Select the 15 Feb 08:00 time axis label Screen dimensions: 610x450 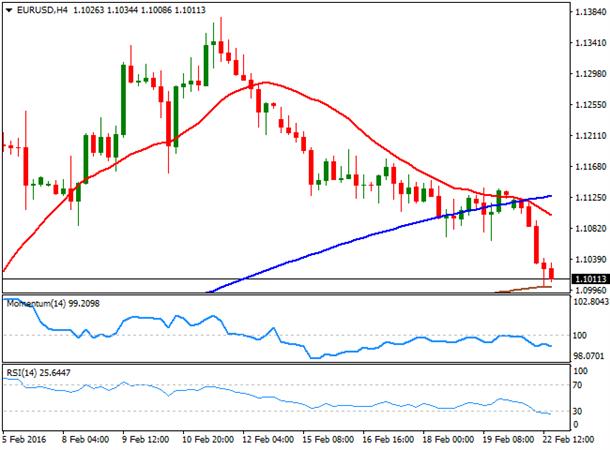328,439
